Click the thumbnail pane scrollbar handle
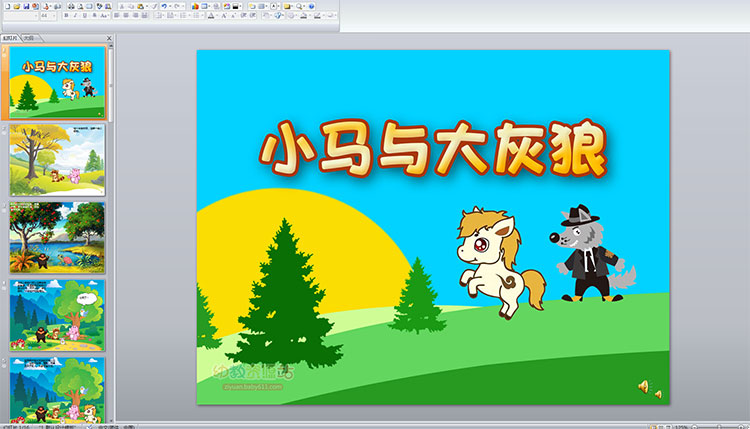 click(110, 85)
